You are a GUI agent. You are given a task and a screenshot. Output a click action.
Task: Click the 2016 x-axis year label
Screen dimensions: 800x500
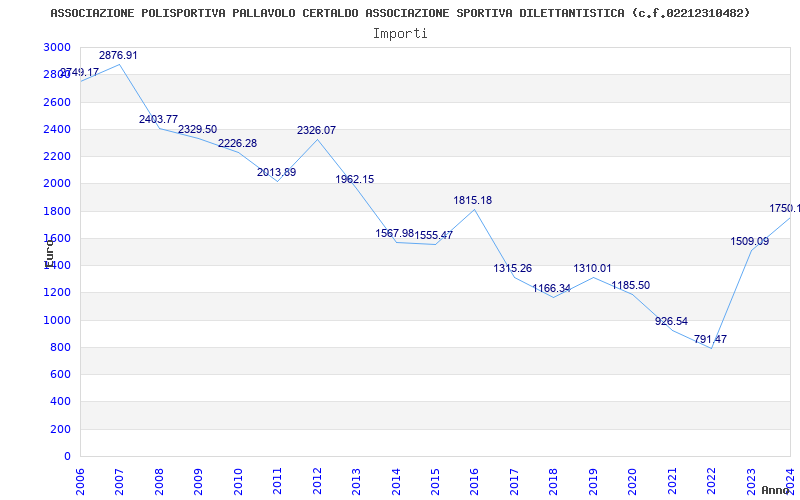coord(474,481)
